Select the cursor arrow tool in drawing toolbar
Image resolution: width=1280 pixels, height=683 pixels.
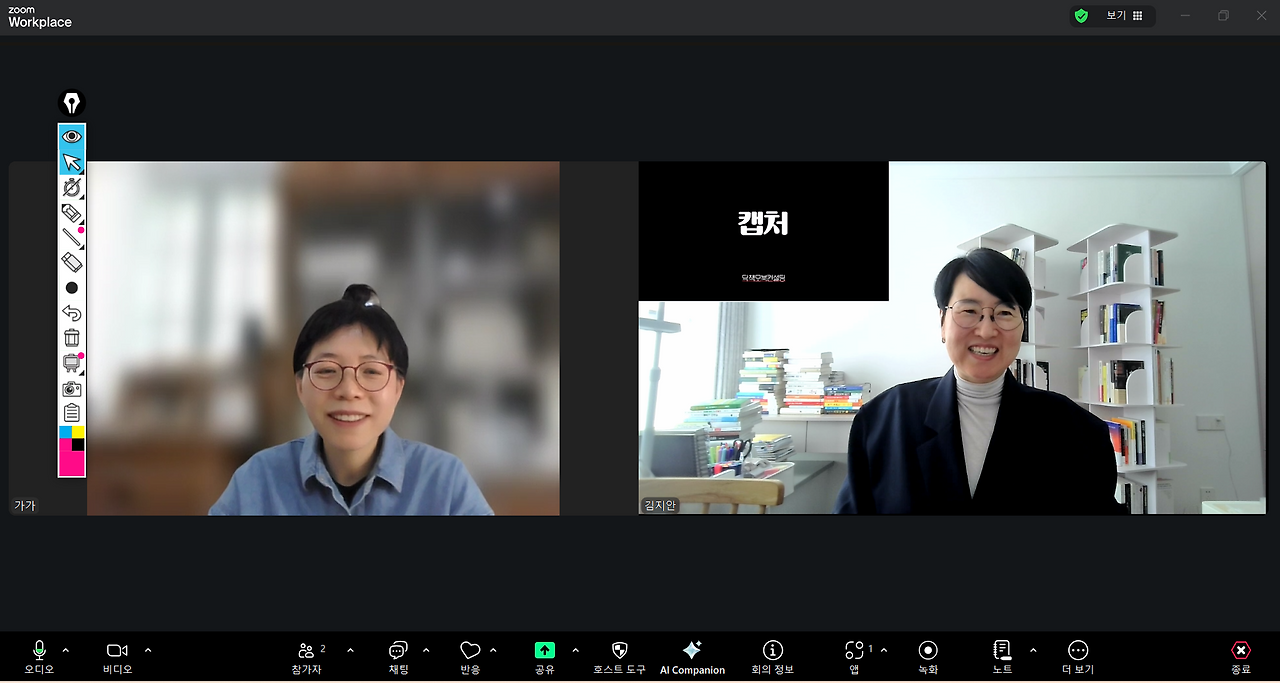[x=72, y=162]
